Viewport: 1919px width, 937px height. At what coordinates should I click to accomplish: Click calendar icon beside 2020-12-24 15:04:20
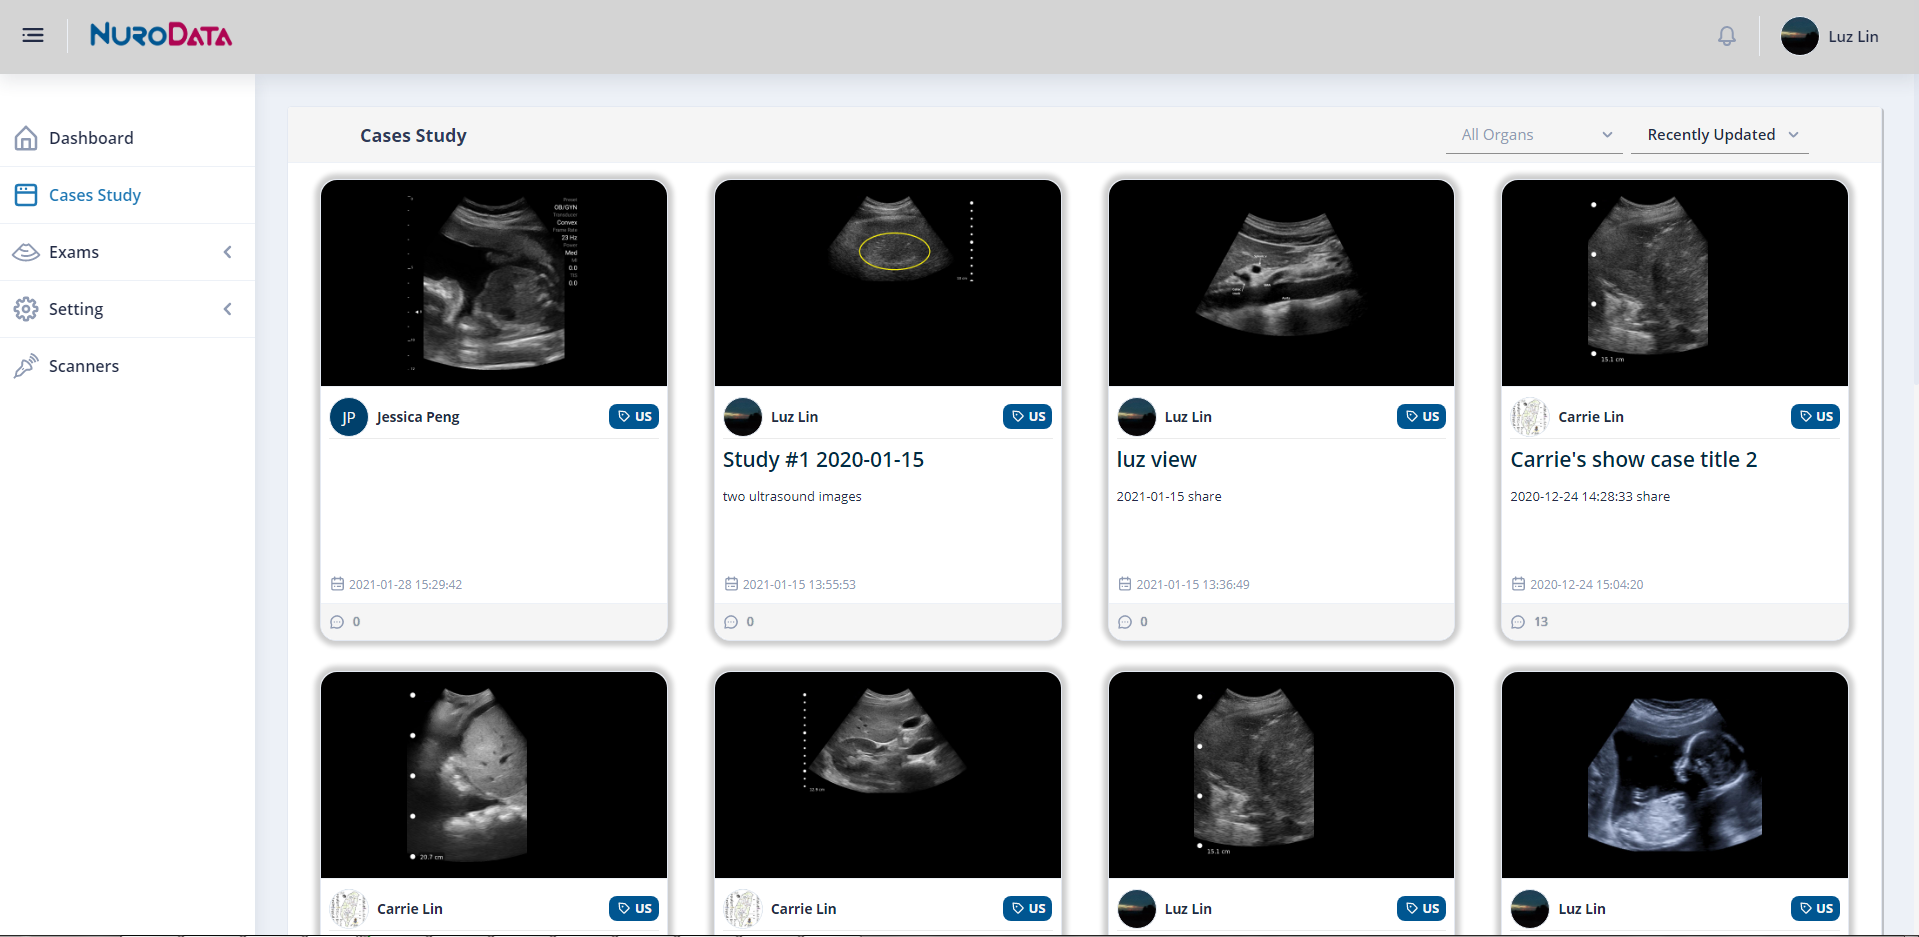click(x=1518, y=584)
